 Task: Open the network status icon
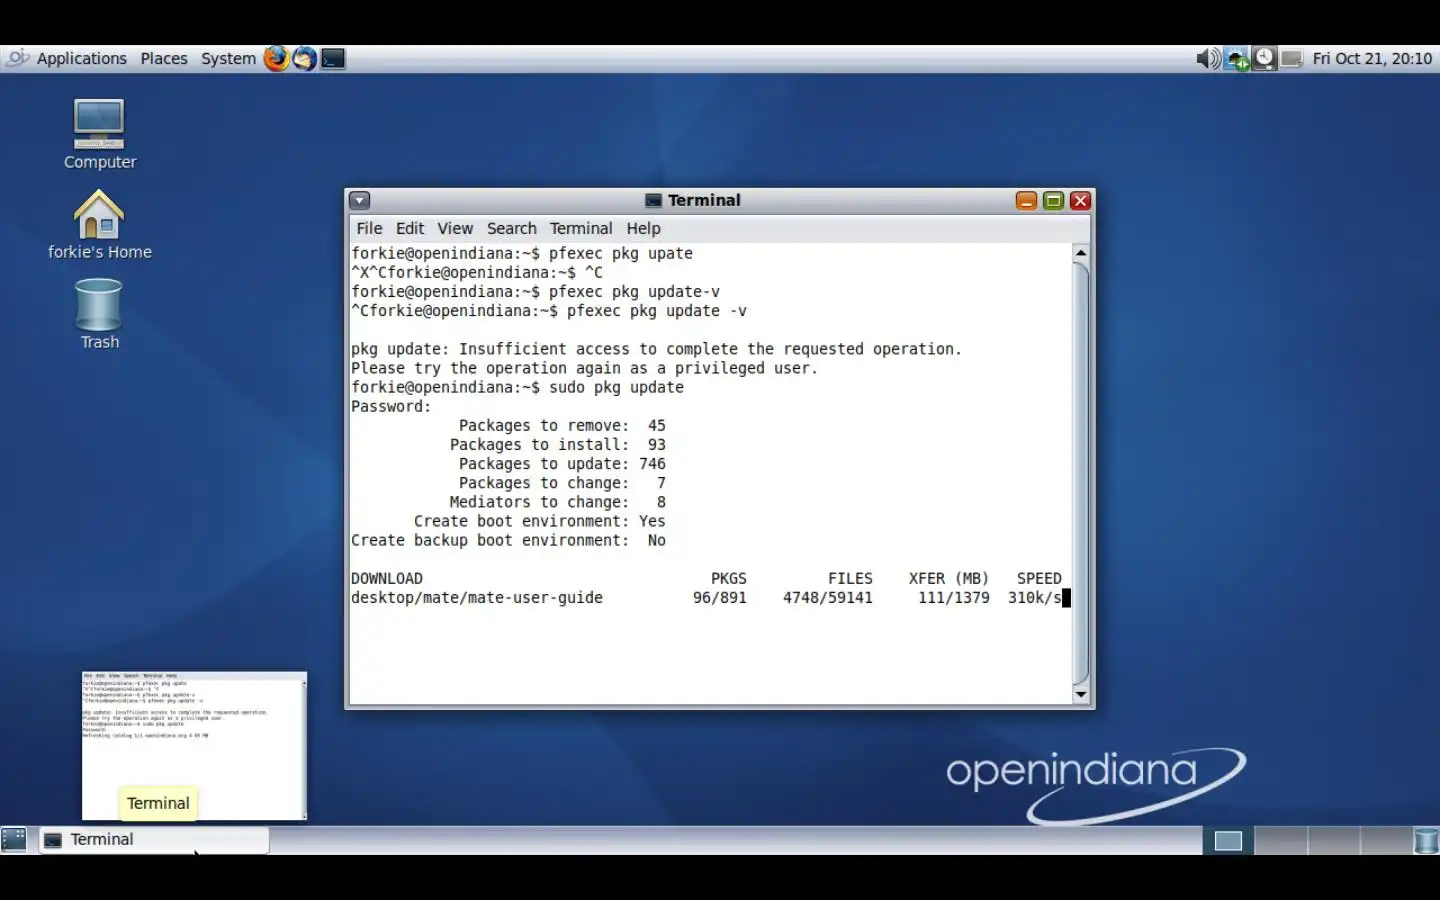(1237, 58)
